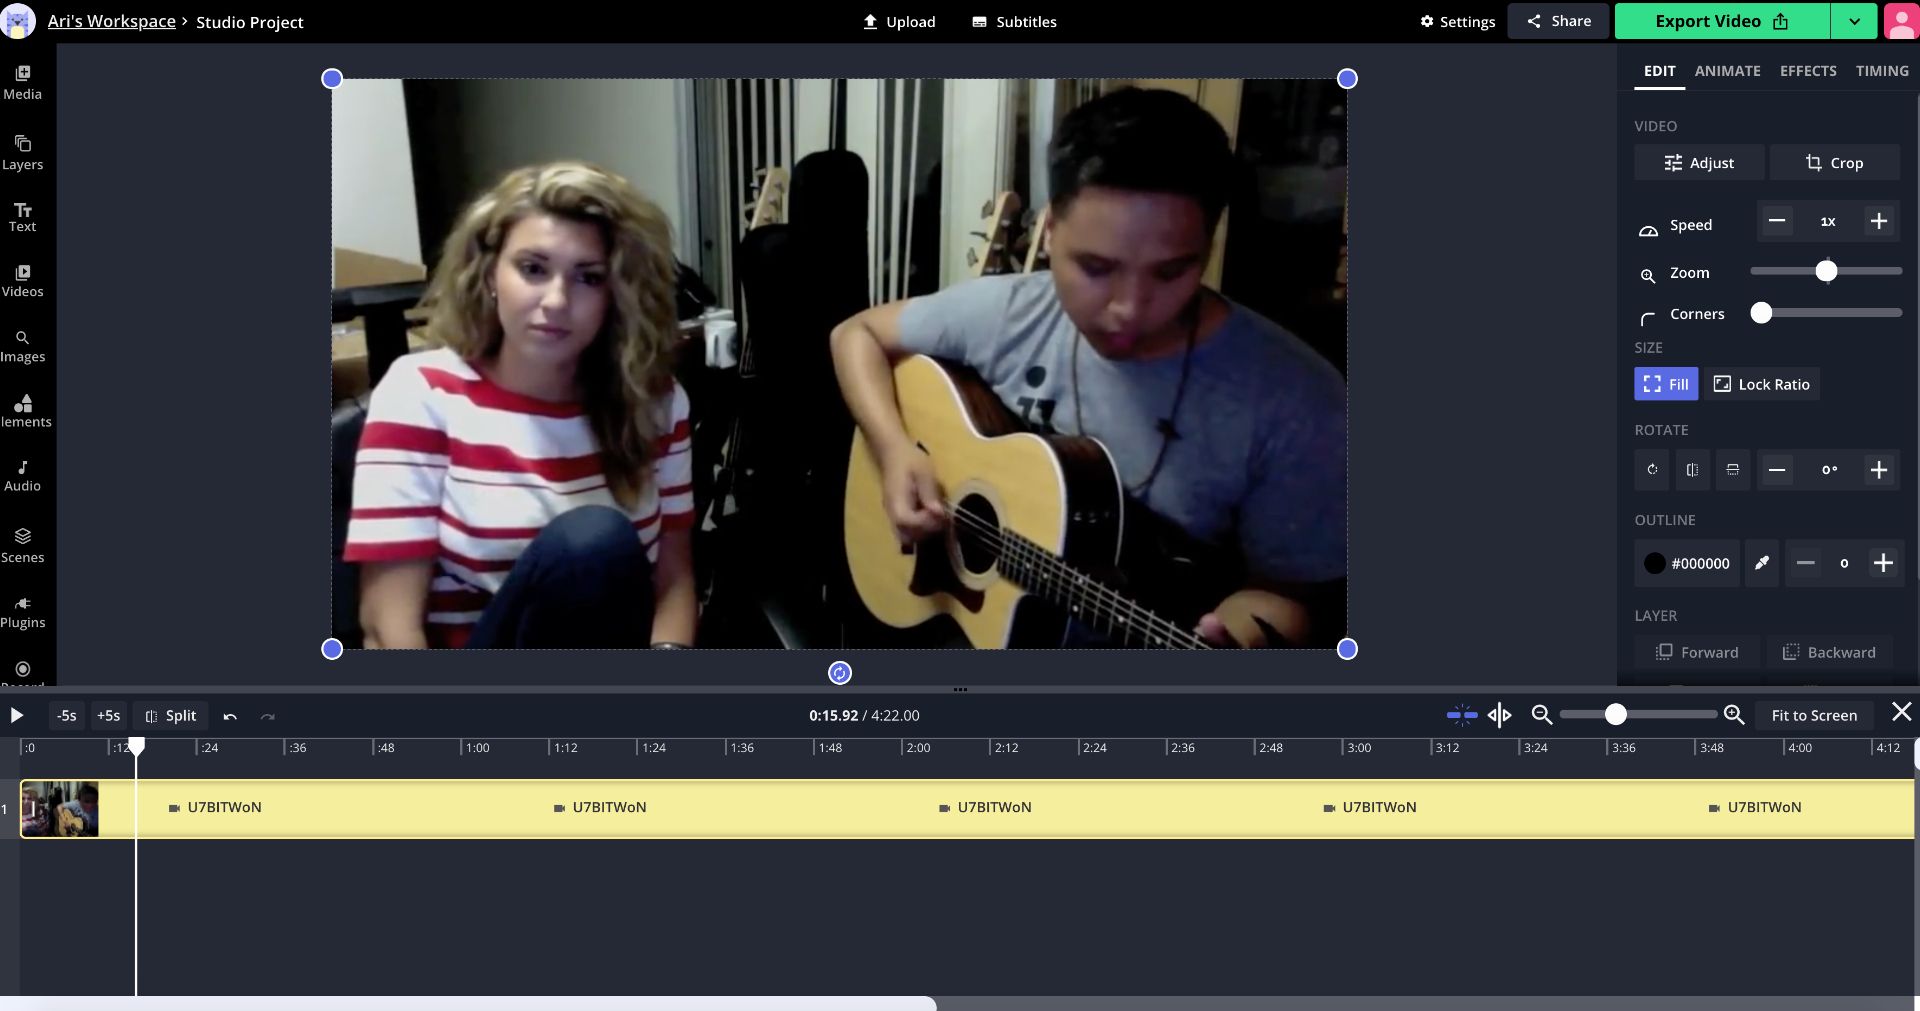Open the Layers panel
The height and width of the screenshot is (1011, 1920).
22,152
